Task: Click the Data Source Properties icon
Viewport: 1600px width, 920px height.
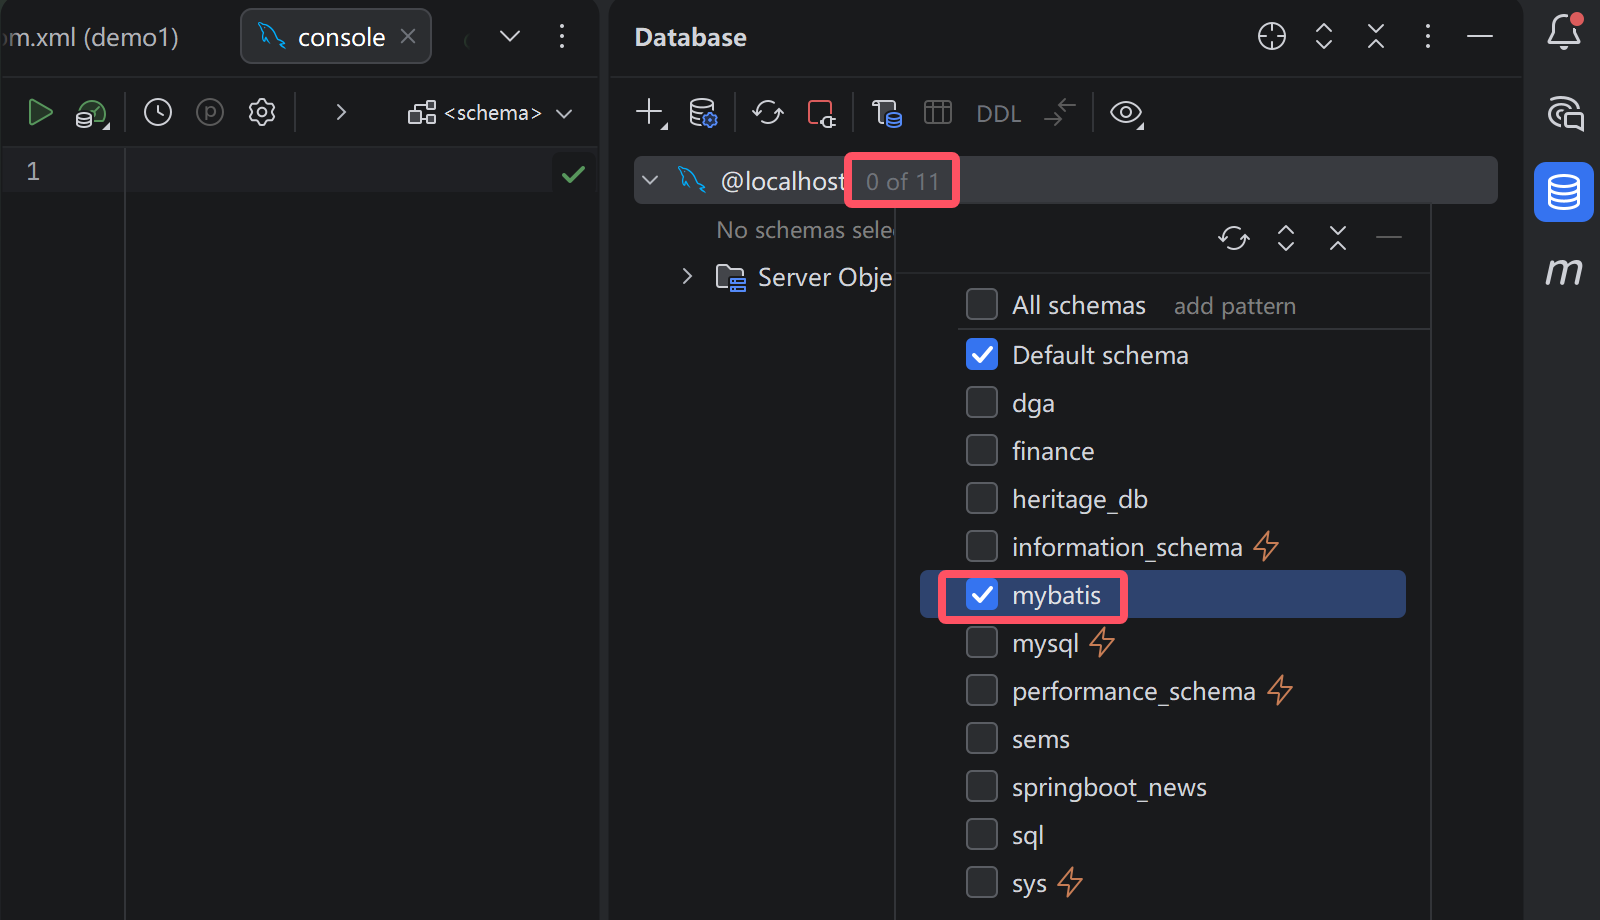Action: [x=703, y=113]
